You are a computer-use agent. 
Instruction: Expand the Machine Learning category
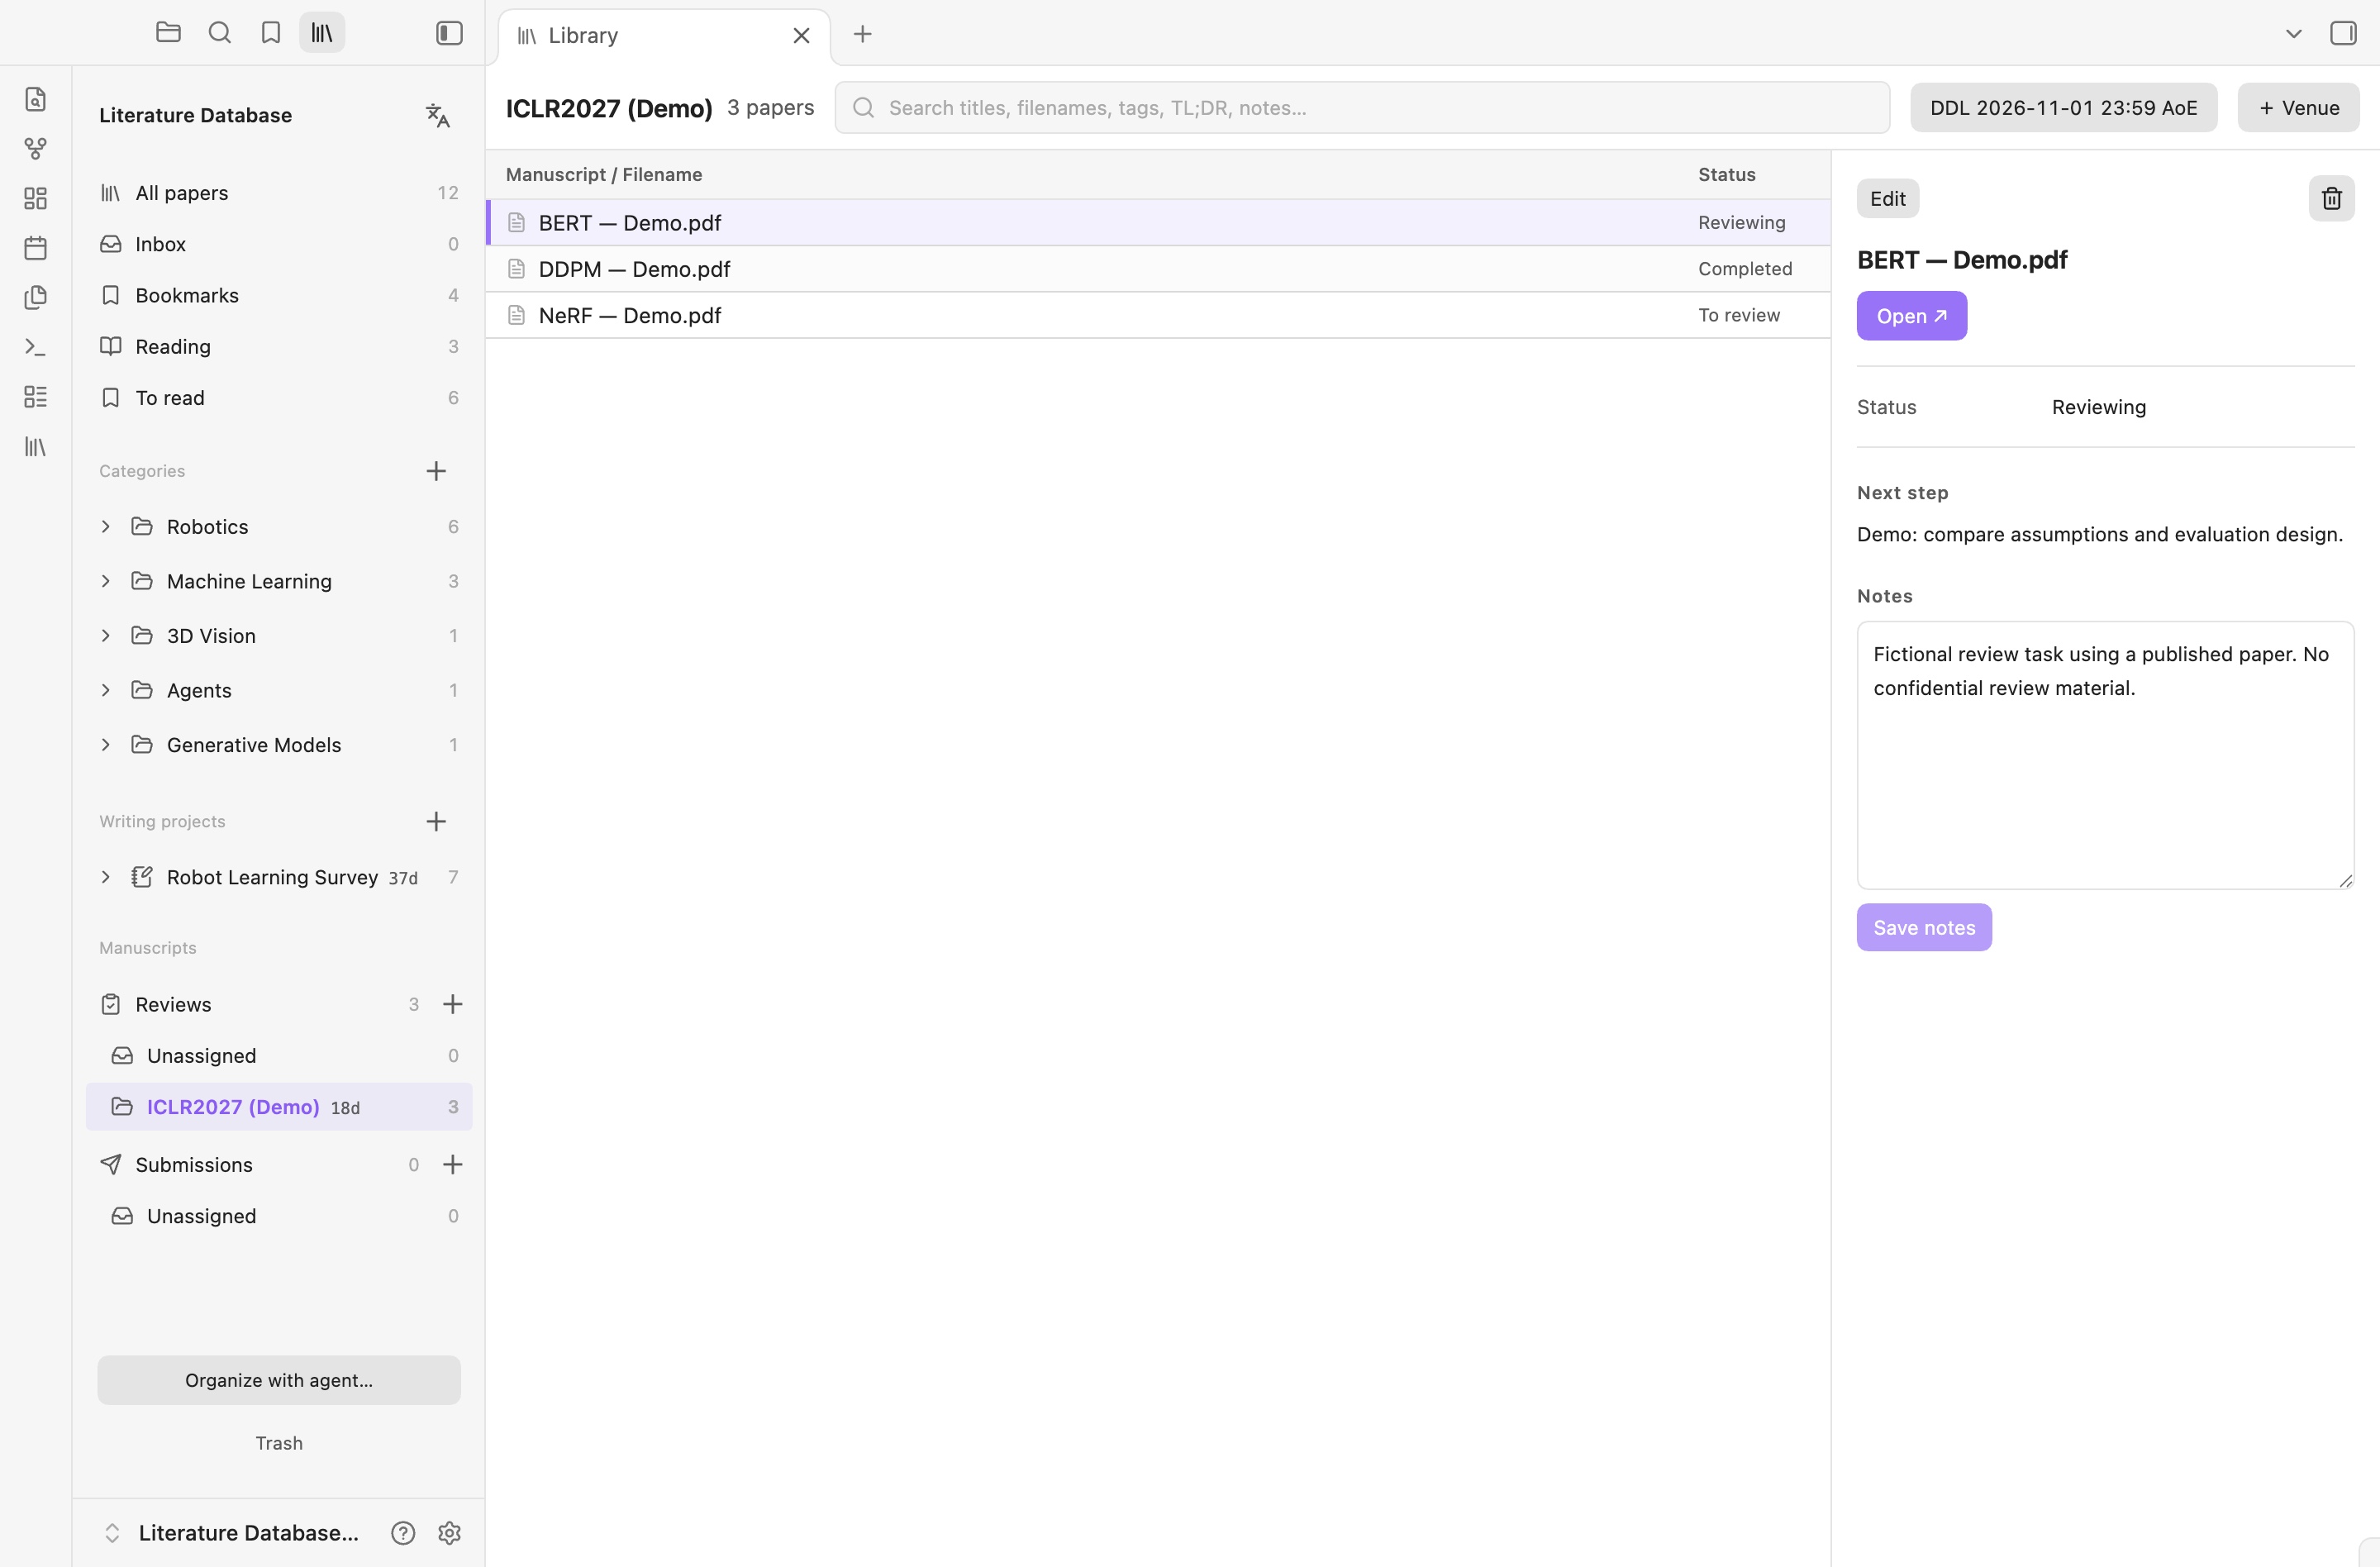click(105, 581)
